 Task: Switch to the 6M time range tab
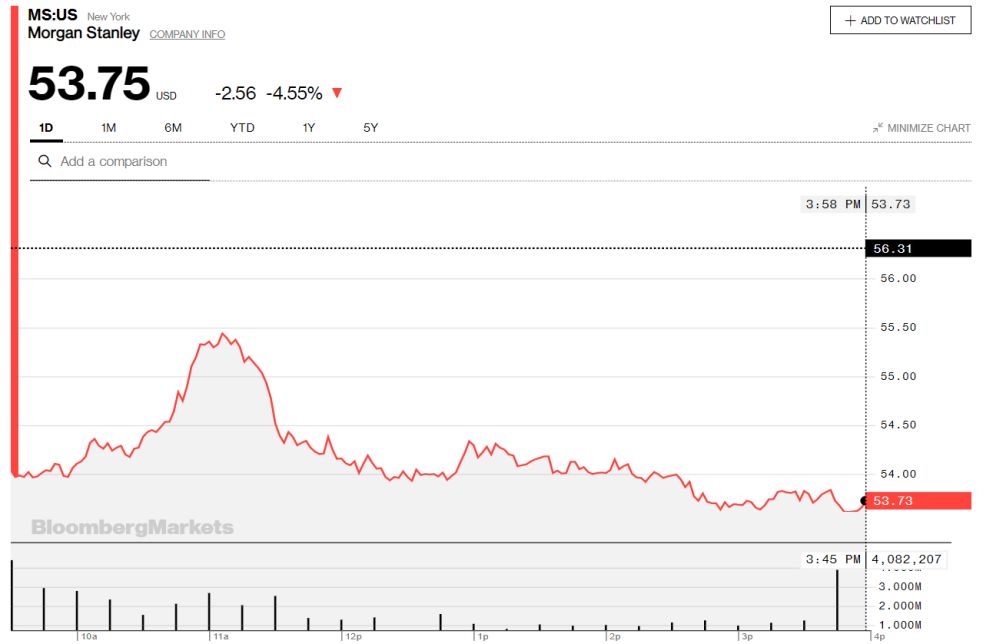[173, 128]
